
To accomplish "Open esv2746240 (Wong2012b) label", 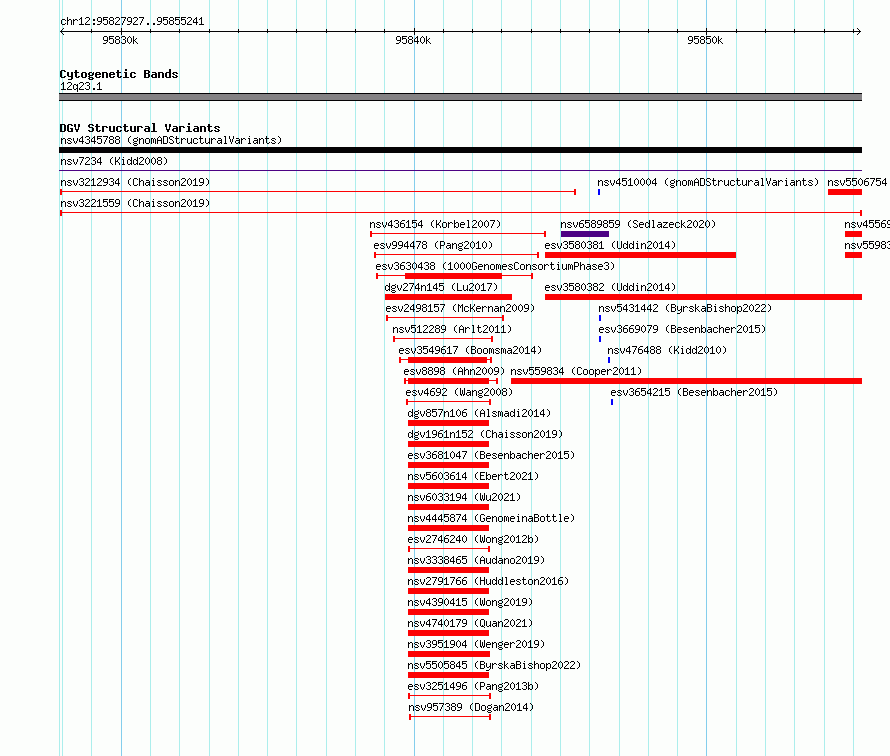I will tap(473, 539).
